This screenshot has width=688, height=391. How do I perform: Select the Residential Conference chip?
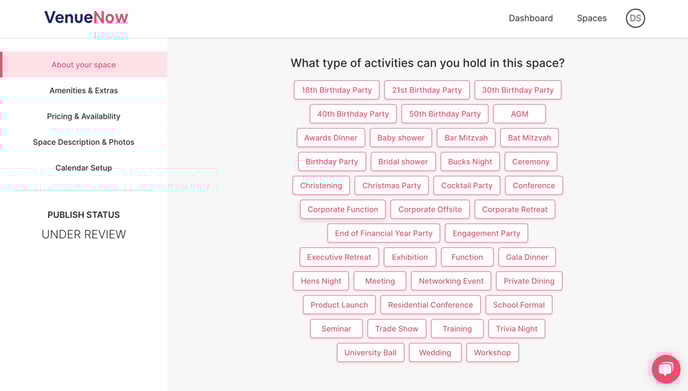(430, 305)
